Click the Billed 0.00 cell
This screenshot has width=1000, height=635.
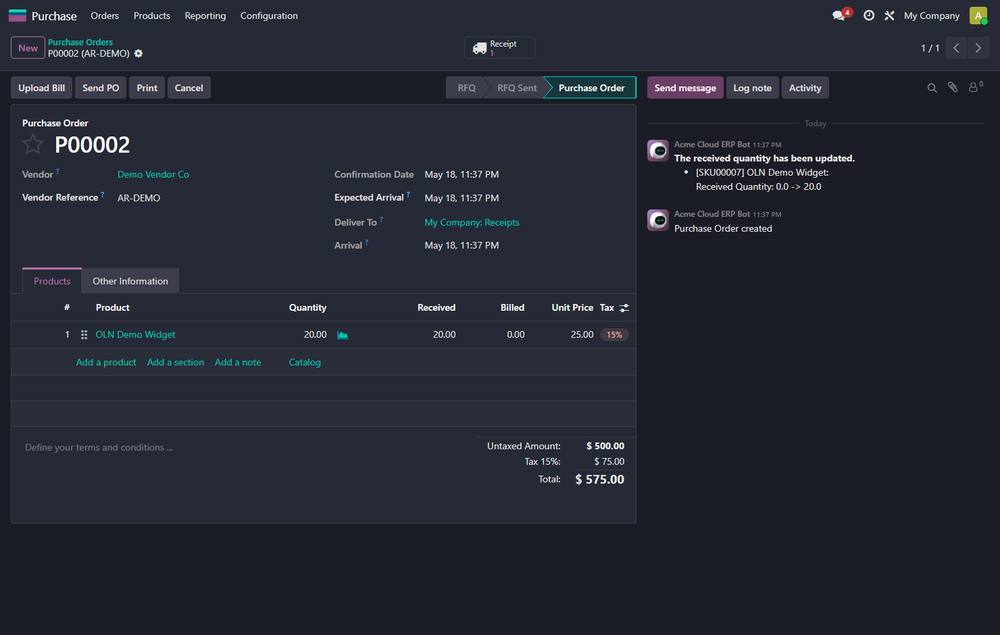(515, 335)
